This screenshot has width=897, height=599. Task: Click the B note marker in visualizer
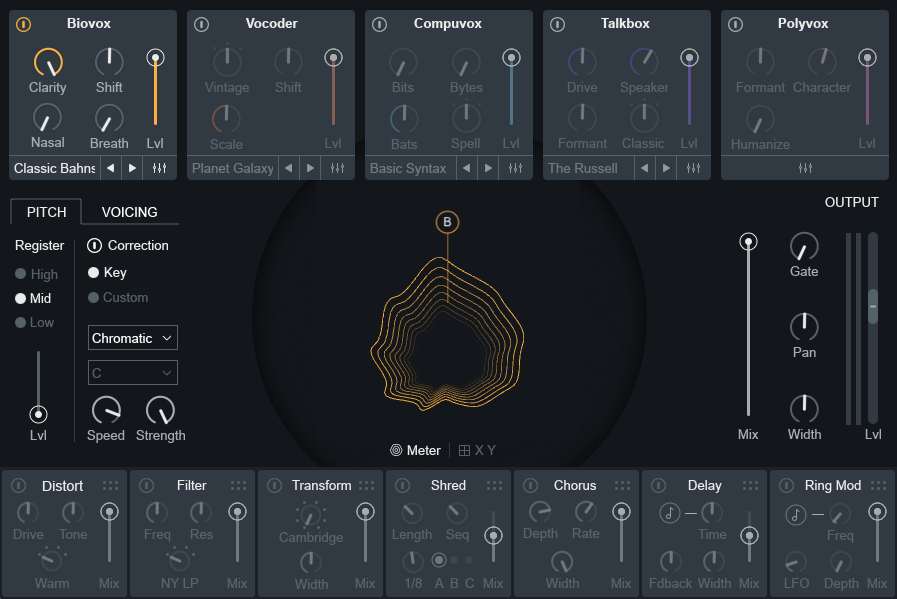point(447,222)
